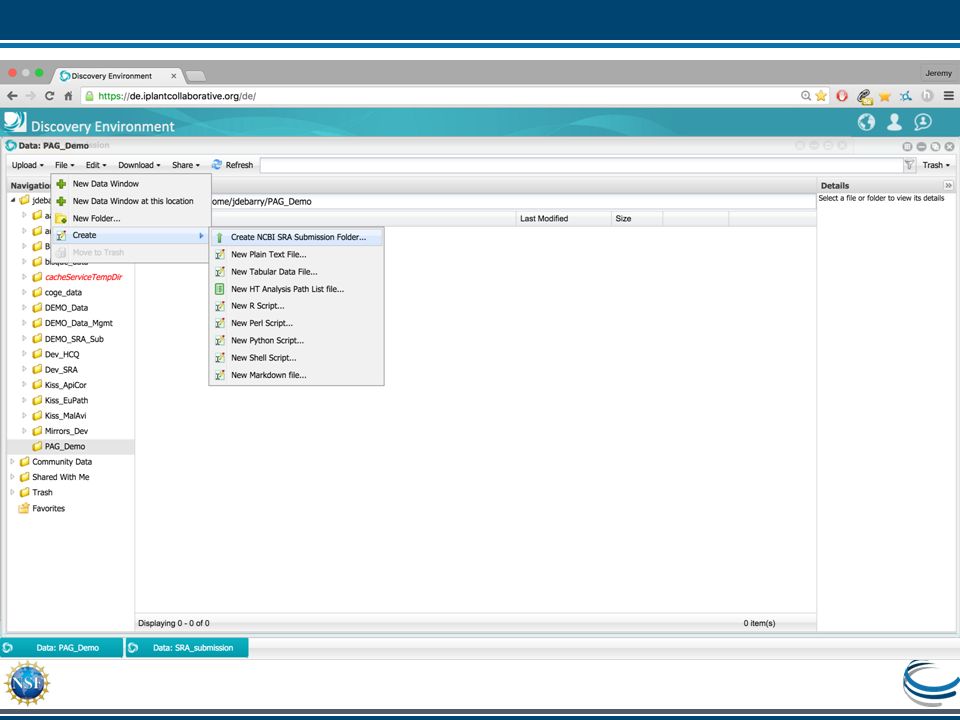Choose New R Script...

point(297,306)
